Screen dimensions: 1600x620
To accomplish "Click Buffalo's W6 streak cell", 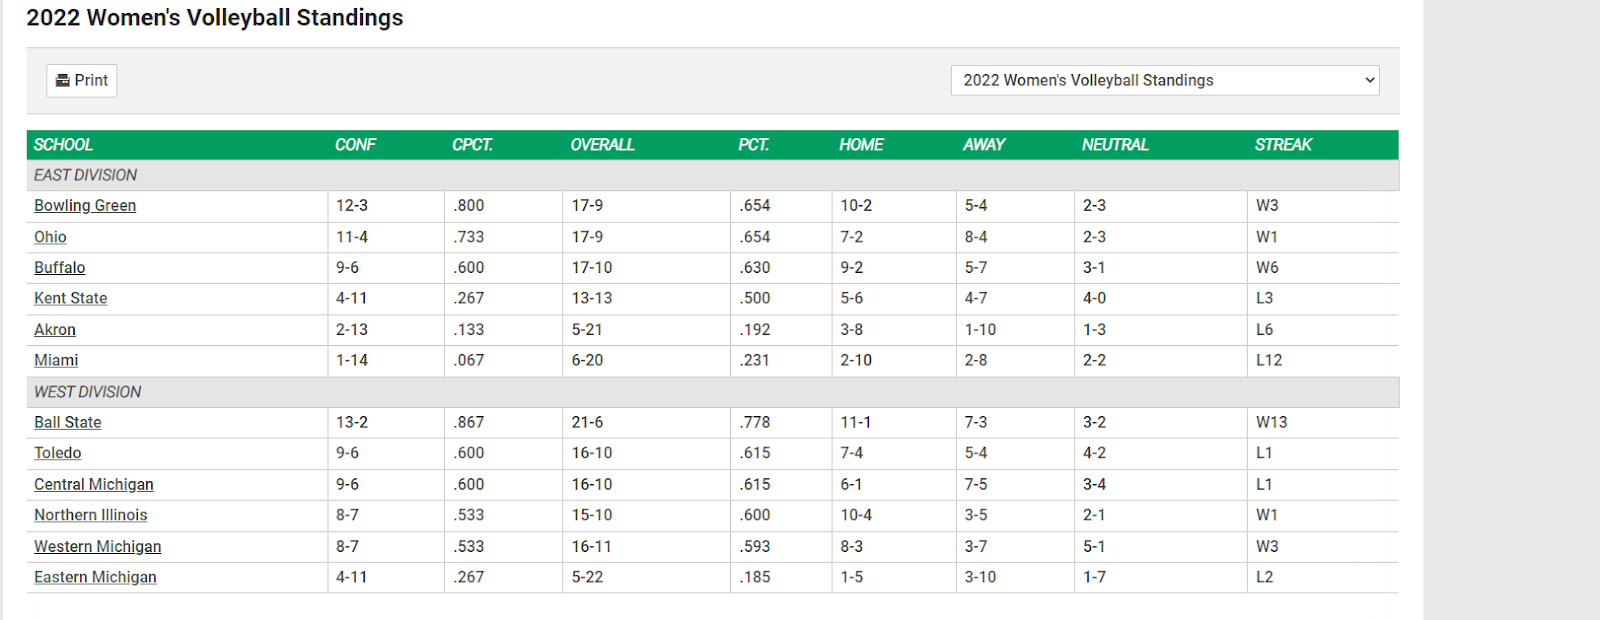I will pyautogui.click(x=1267, y=267).
